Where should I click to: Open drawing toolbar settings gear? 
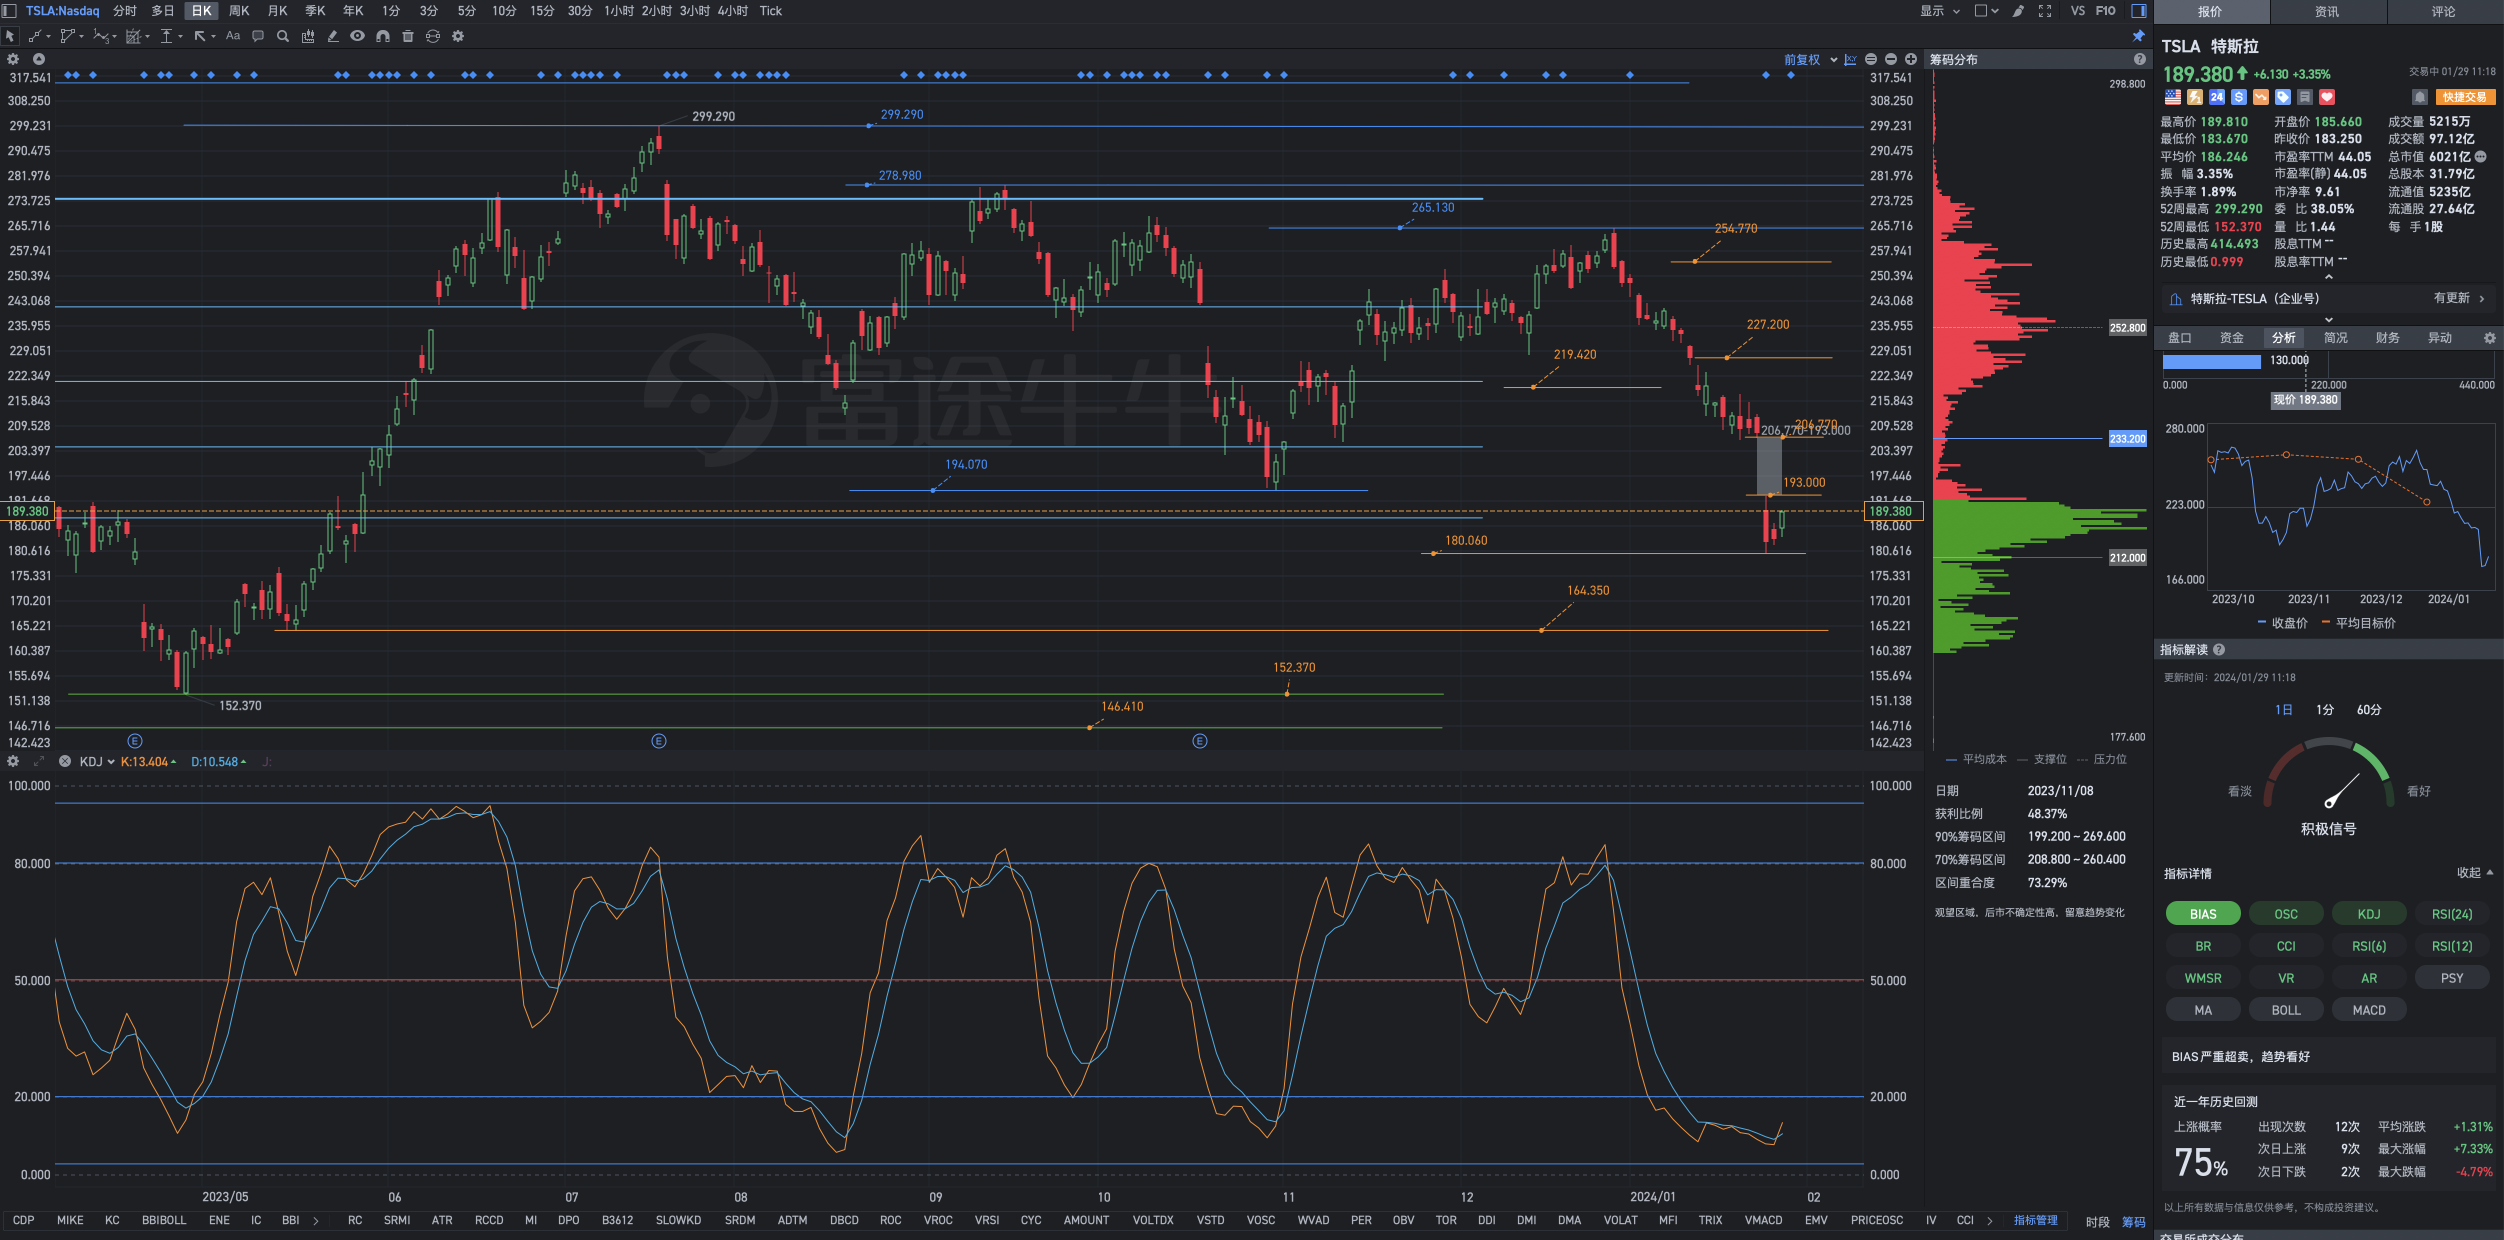click(x=458, y=36)
